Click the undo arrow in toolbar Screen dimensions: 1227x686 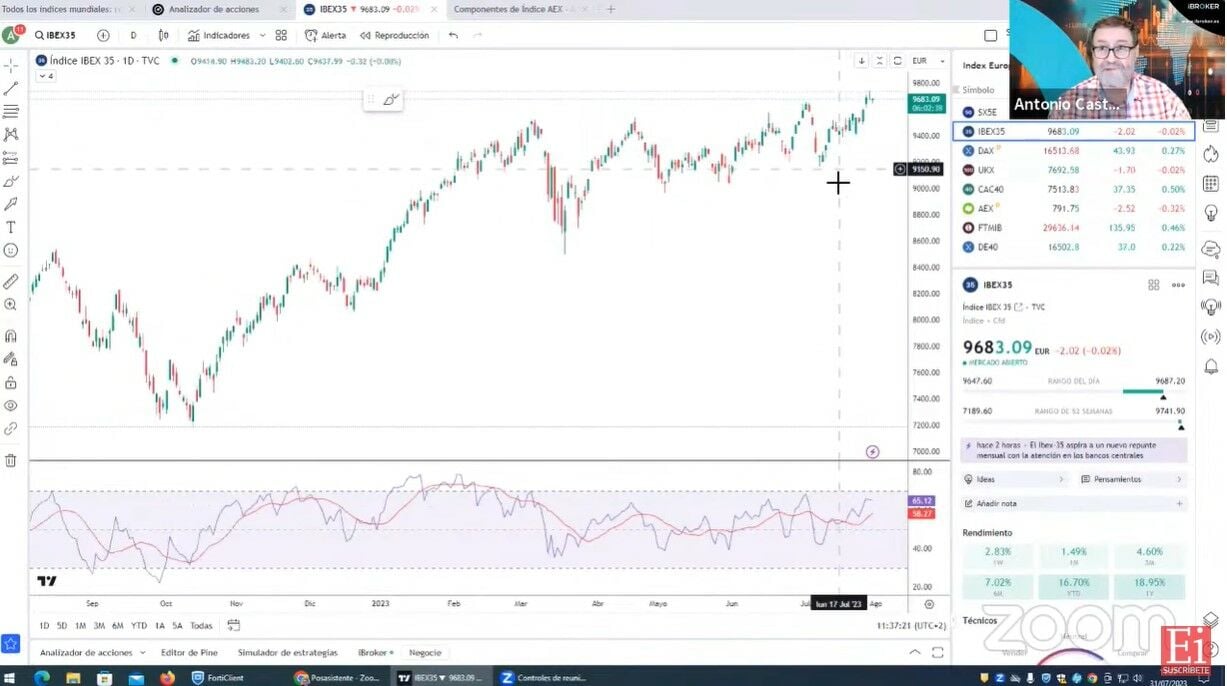(x=453, y=35)
